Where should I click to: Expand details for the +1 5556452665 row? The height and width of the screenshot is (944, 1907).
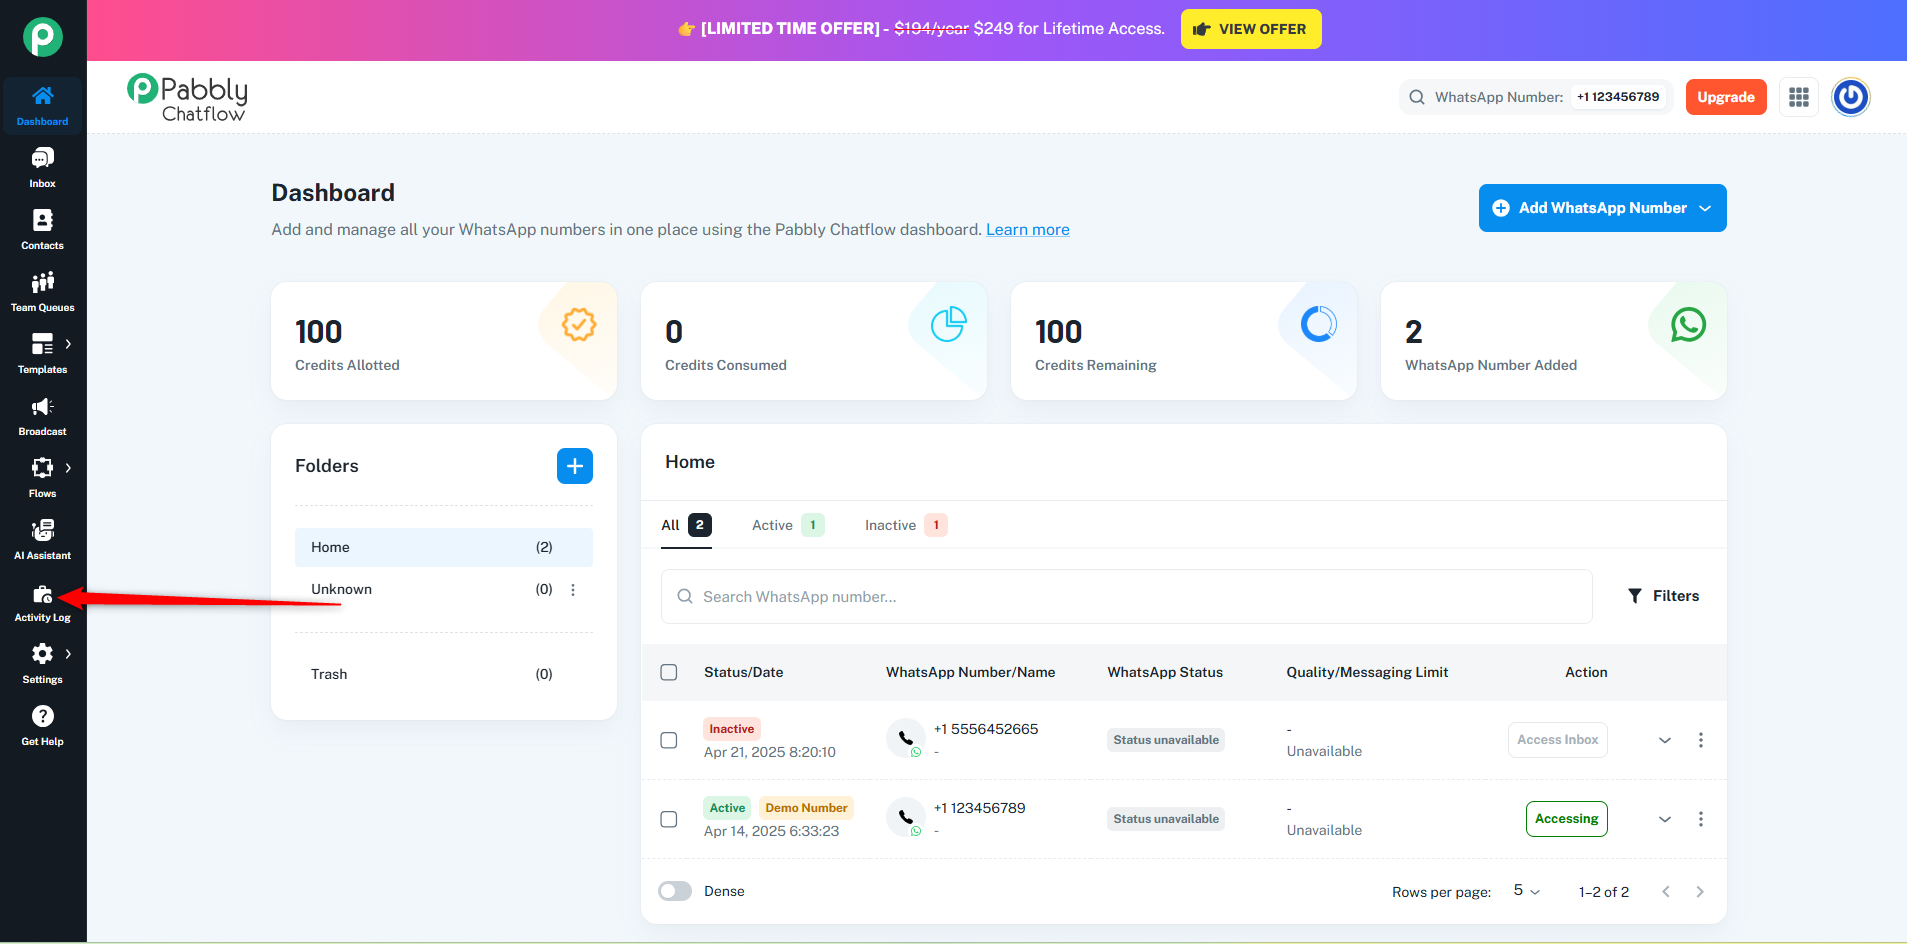1665,740
